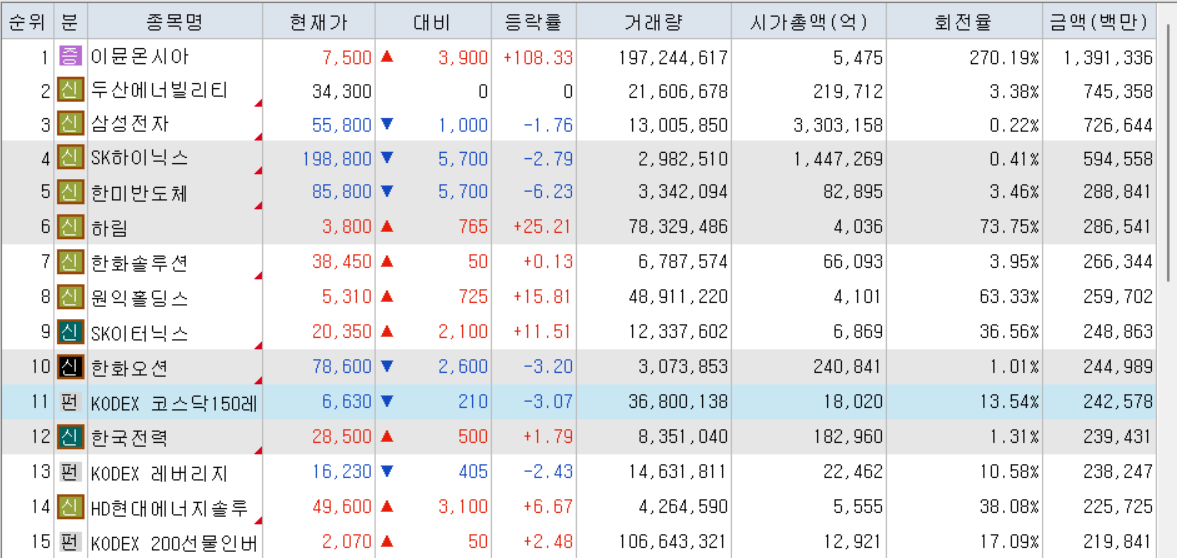Click the 회전율 column header

(963, 23)
